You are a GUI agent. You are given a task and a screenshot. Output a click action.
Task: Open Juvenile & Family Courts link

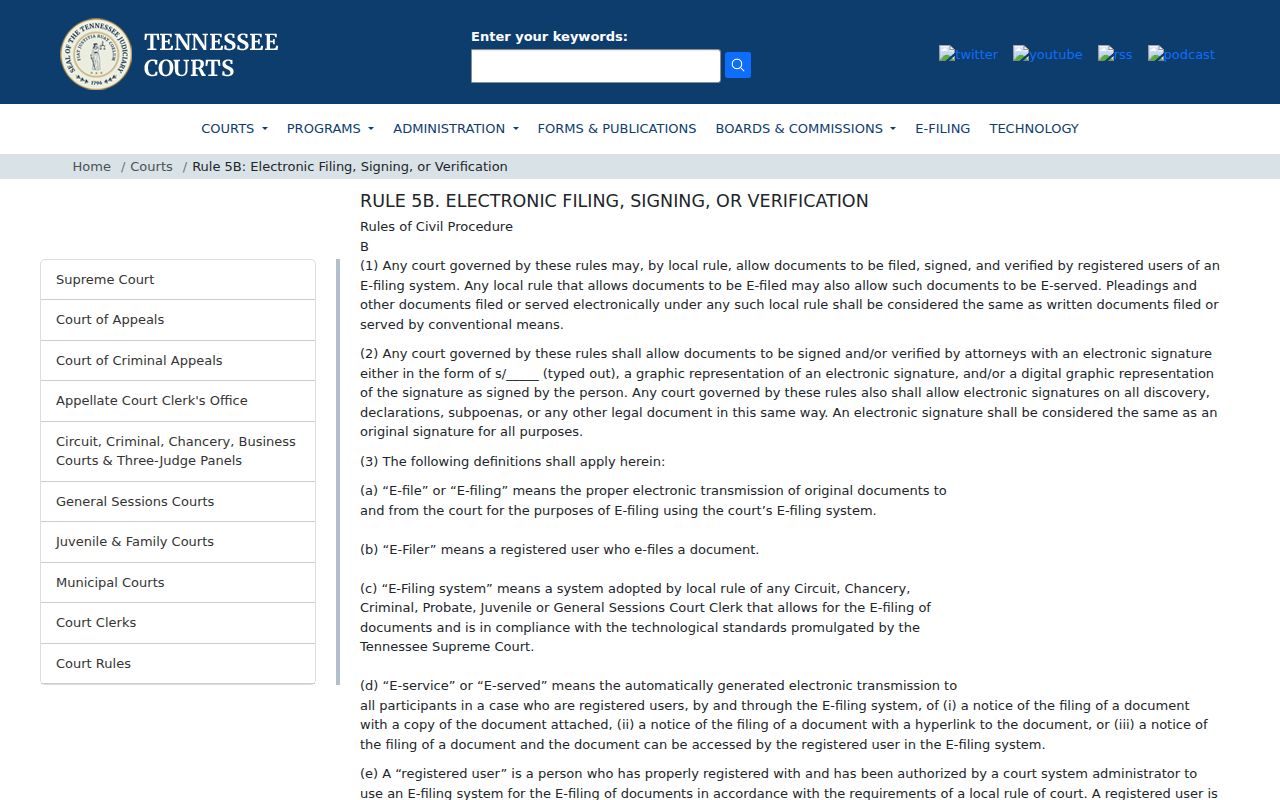(178, 542)
